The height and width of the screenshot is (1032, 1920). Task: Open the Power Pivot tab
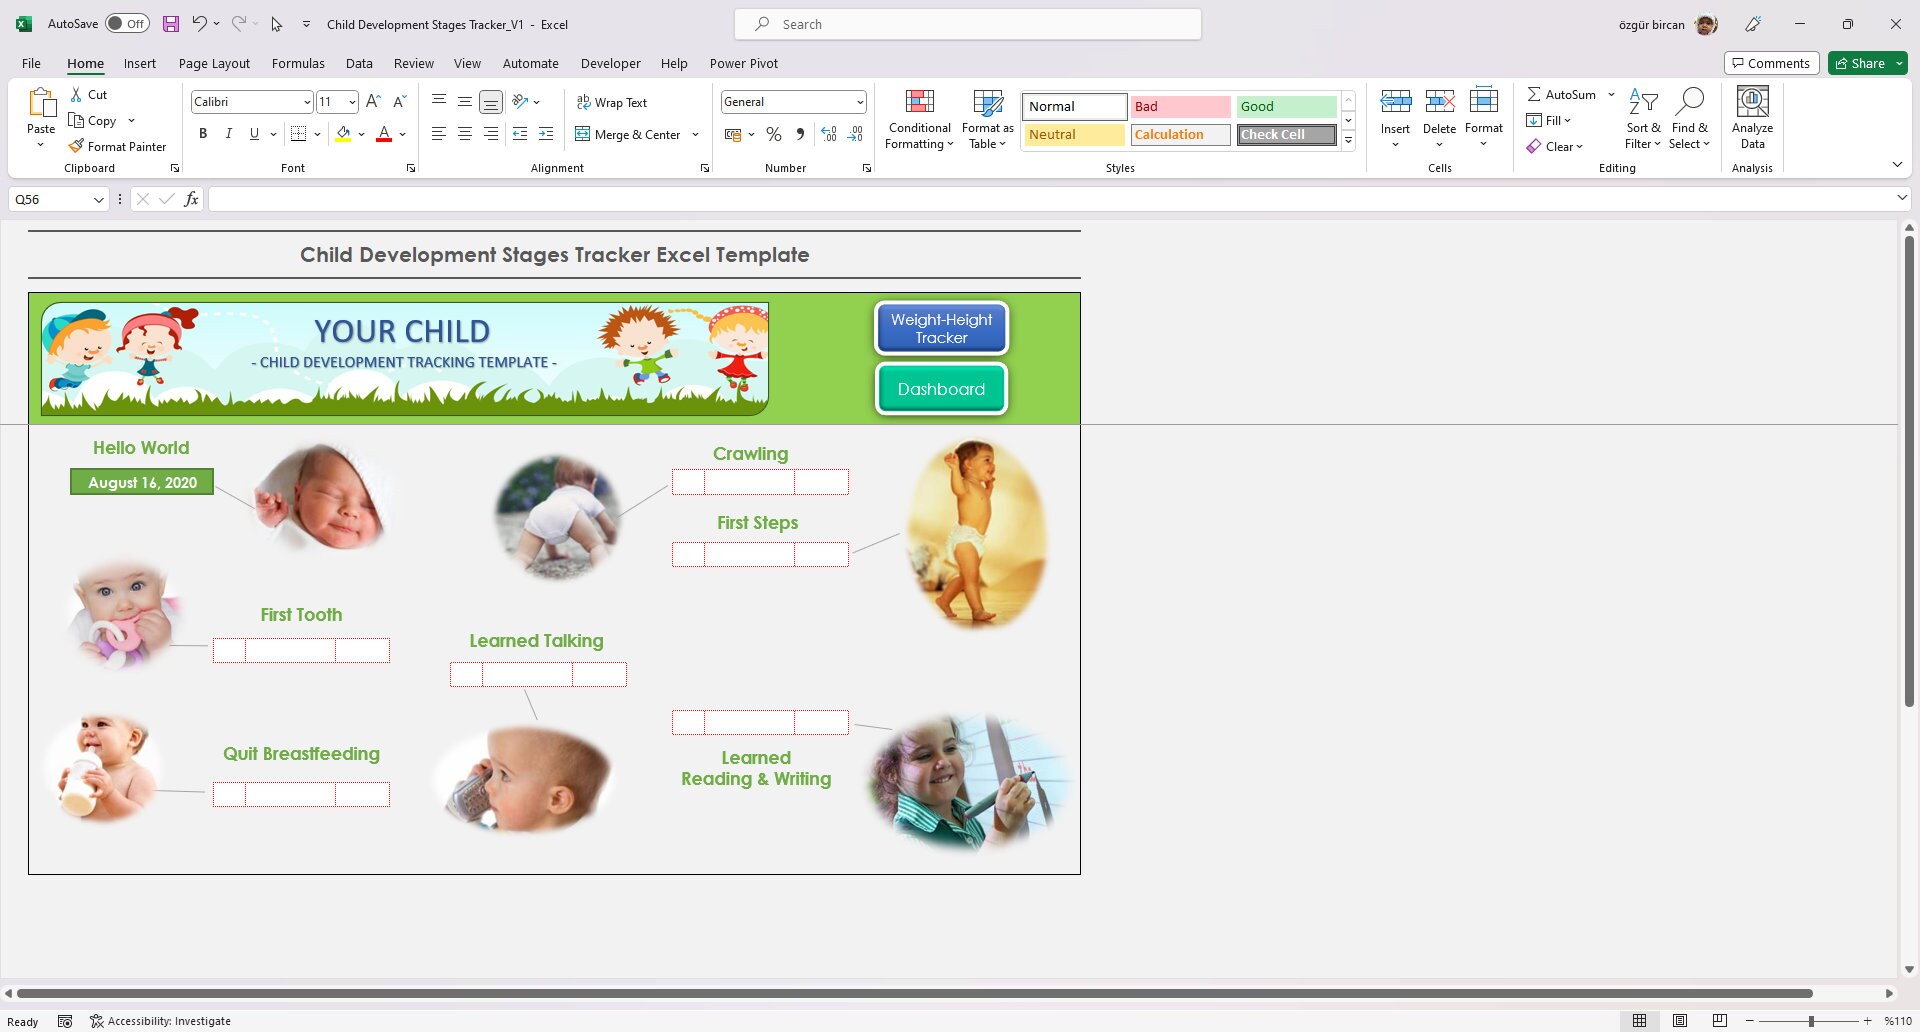coord(743,63)
